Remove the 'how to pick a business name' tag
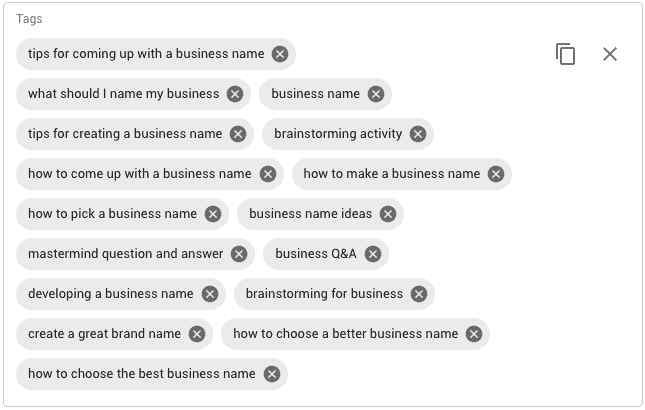645x410 pixels. point(213,214)
